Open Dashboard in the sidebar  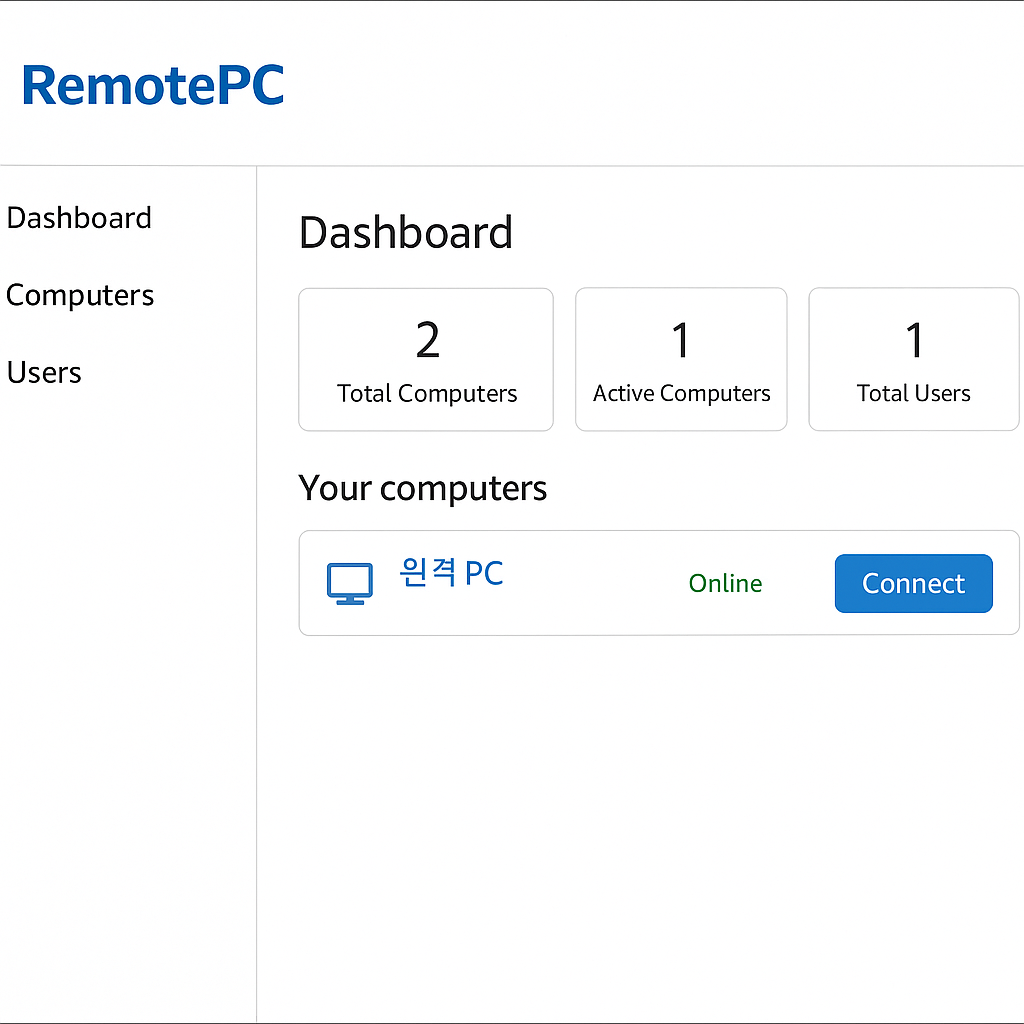coord(79,218)
